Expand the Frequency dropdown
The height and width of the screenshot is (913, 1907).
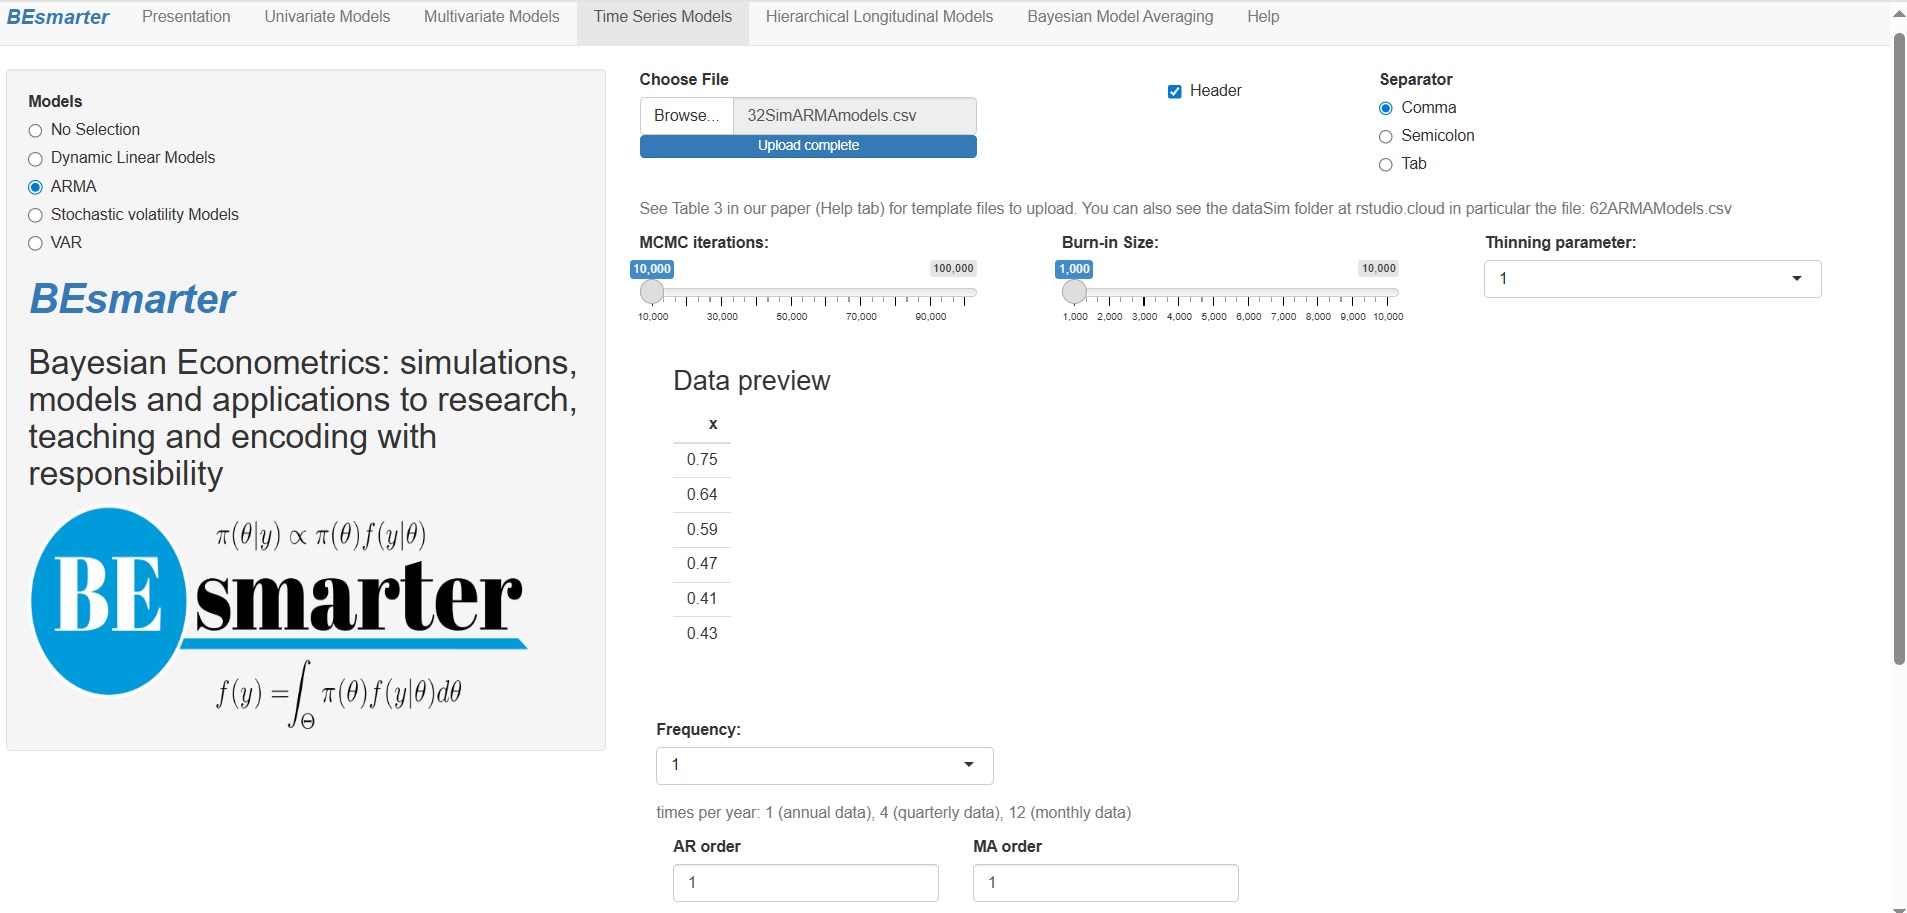pyautogui.click(x=824, y=765)
